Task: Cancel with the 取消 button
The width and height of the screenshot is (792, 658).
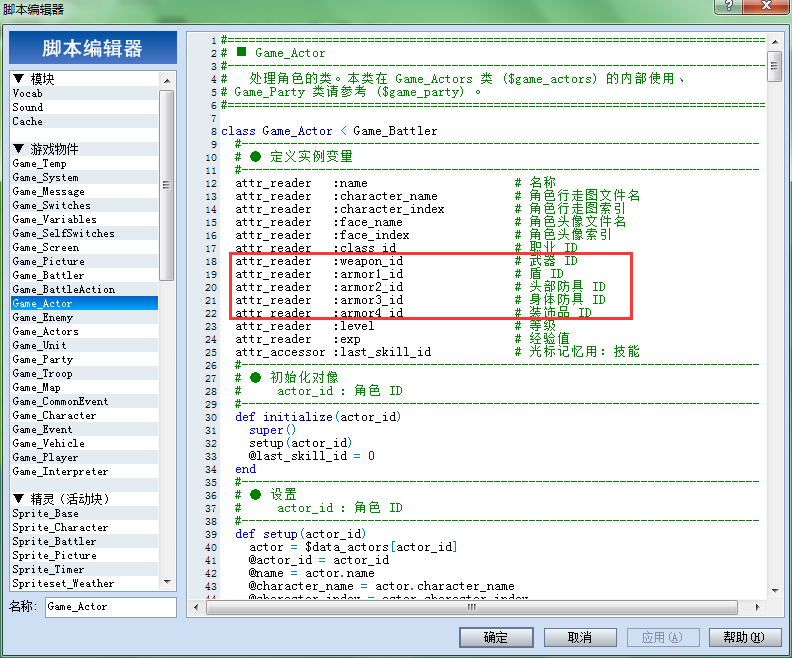Action: (x=580, y=637)
